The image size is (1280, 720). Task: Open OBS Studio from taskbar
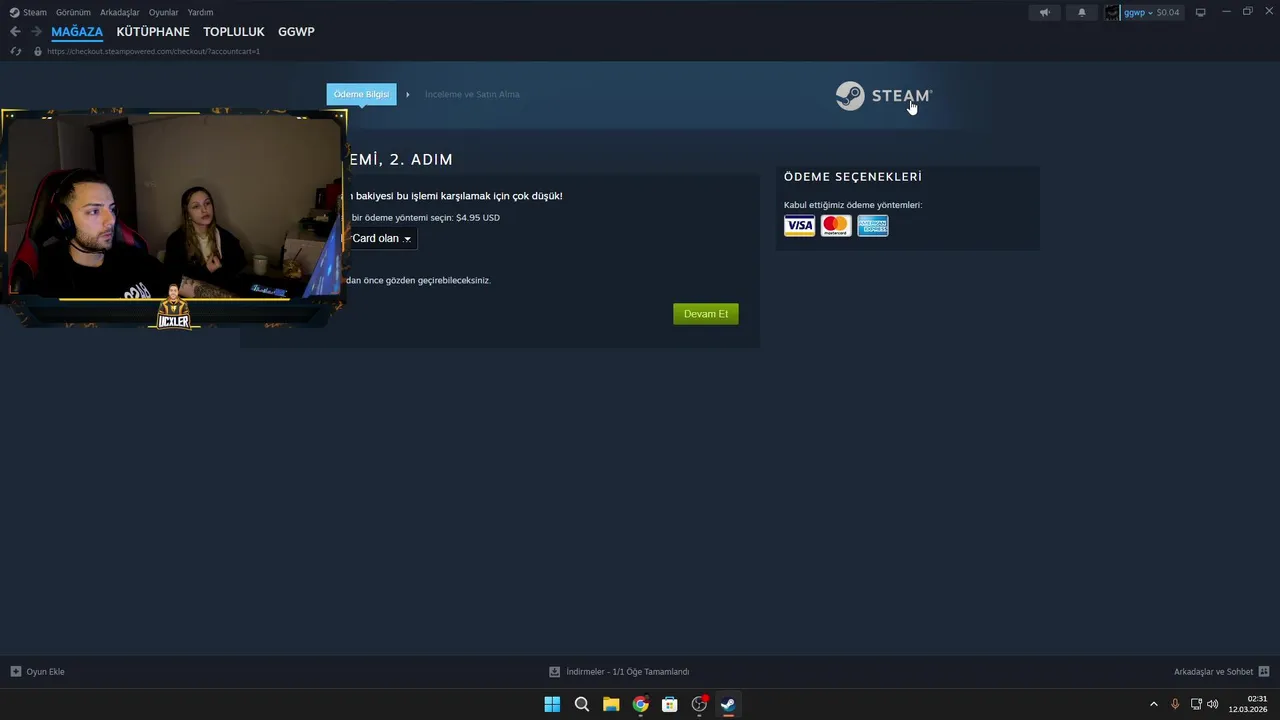click(x=700, y=704)
